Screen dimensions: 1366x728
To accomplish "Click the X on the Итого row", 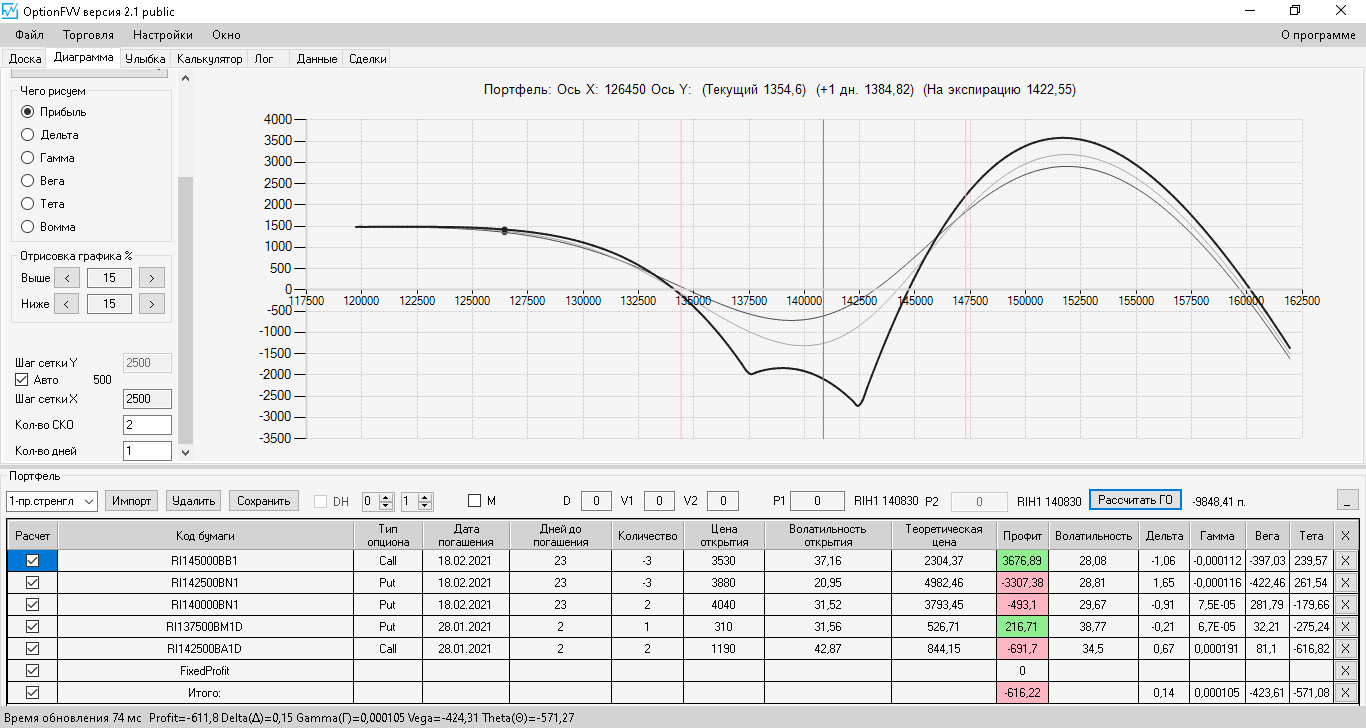I will (x=1345, y=693).
